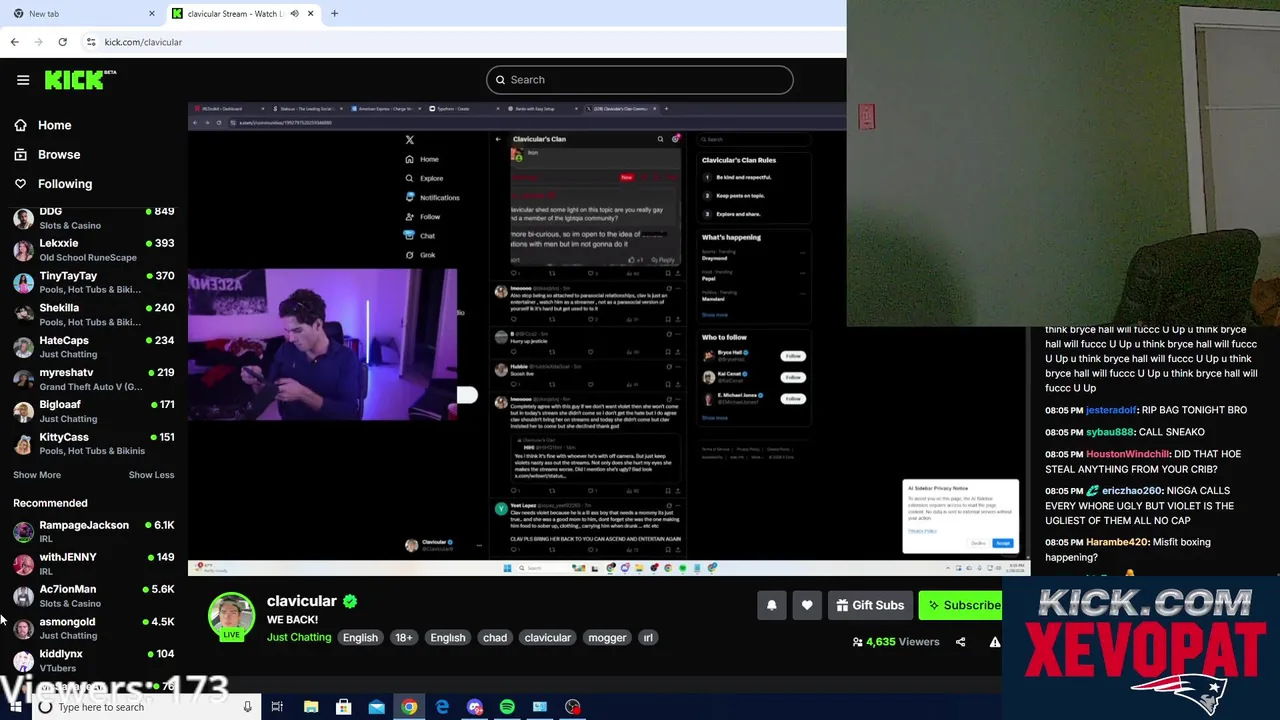The height and width of the screenshot is (720, 1280).
Task: Open kiddlynx recommended channel
Action: 93,660
